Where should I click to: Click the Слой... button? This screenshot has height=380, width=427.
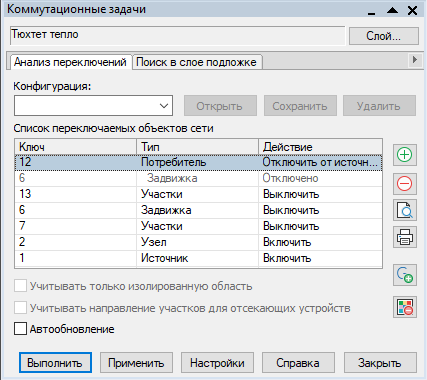click(384, 36)
